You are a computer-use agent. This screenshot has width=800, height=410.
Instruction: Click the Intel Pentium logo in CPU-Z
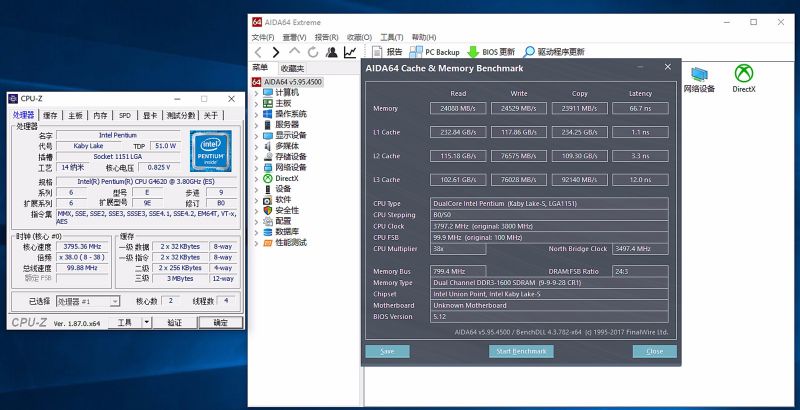[211, 151]
